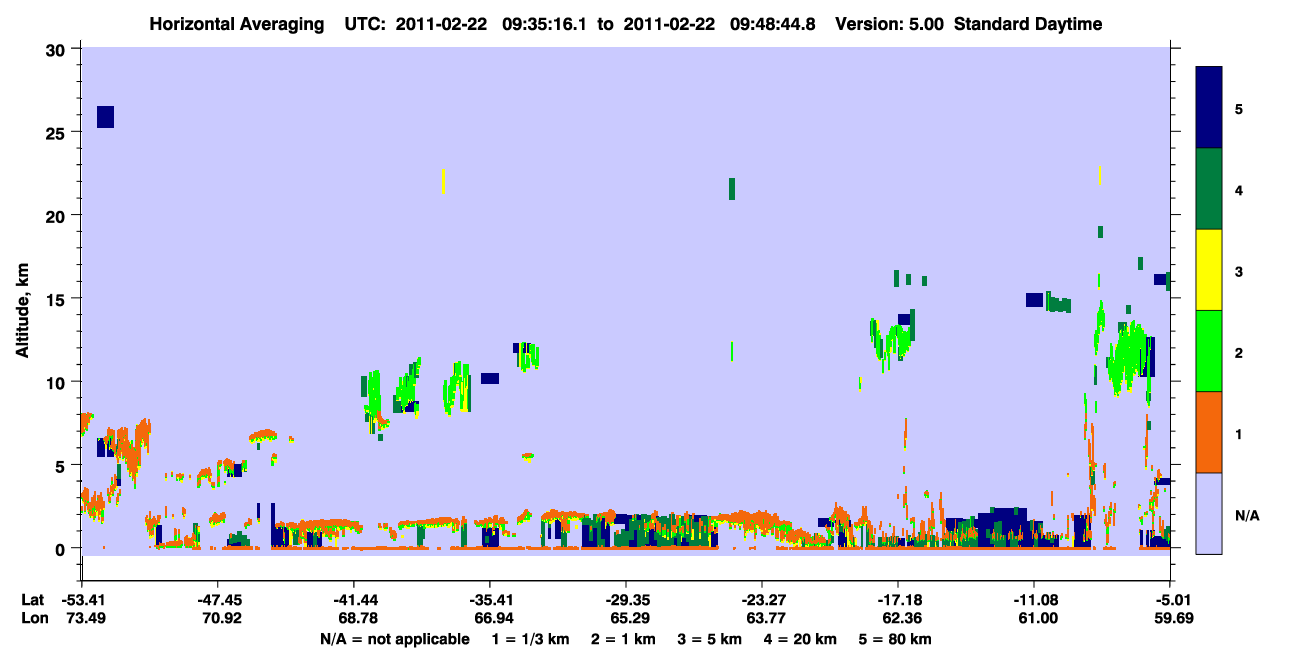This screenshot has height=667, width=1300.
Task: Click the start time 09:35:16.1 in title
Action: coord(543,24)
